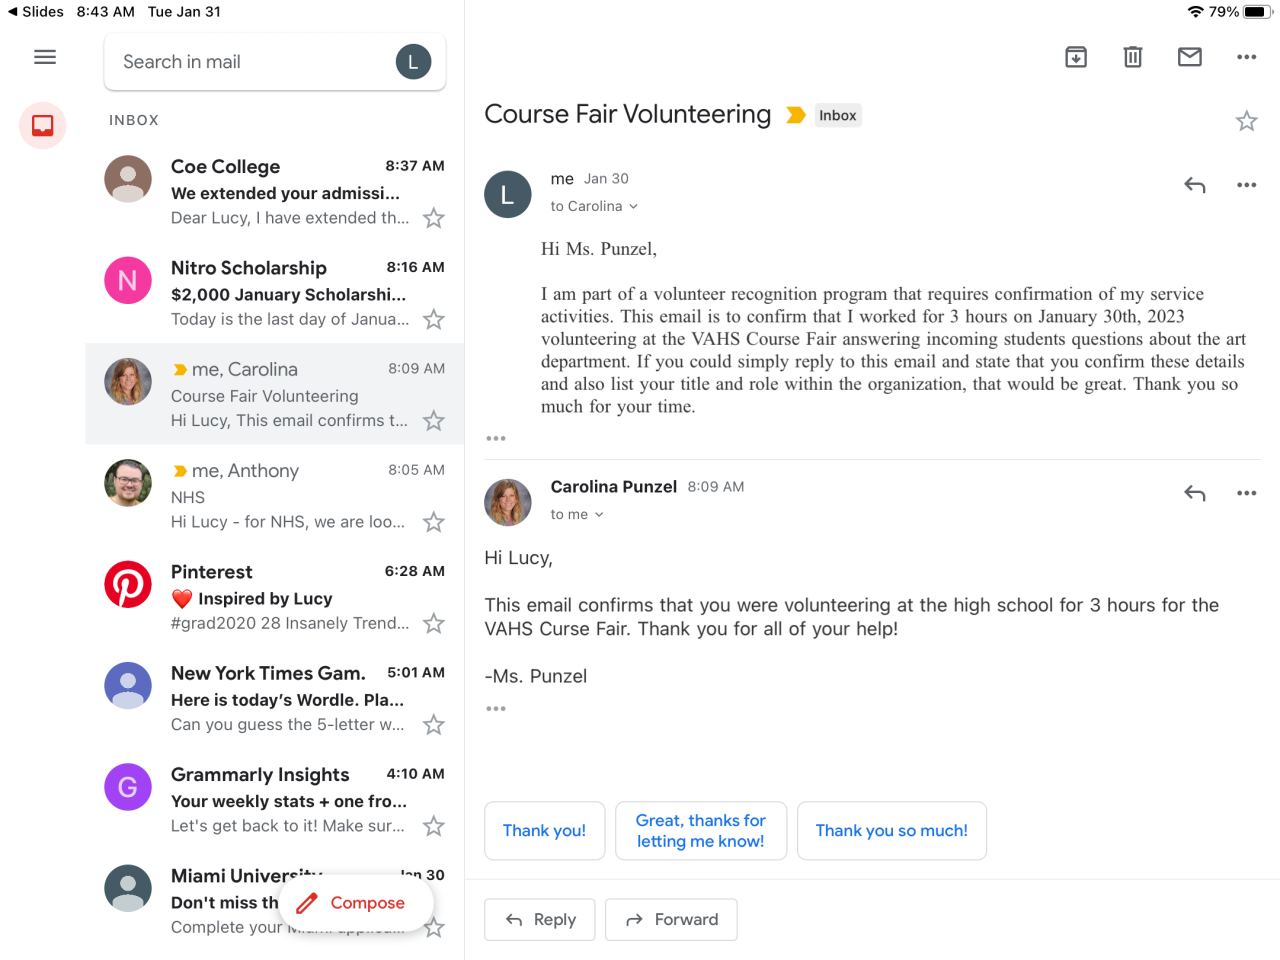This screenshot has width=1280, height=960.
Task: Star the Coe College email
Action: tap(433, 218)
